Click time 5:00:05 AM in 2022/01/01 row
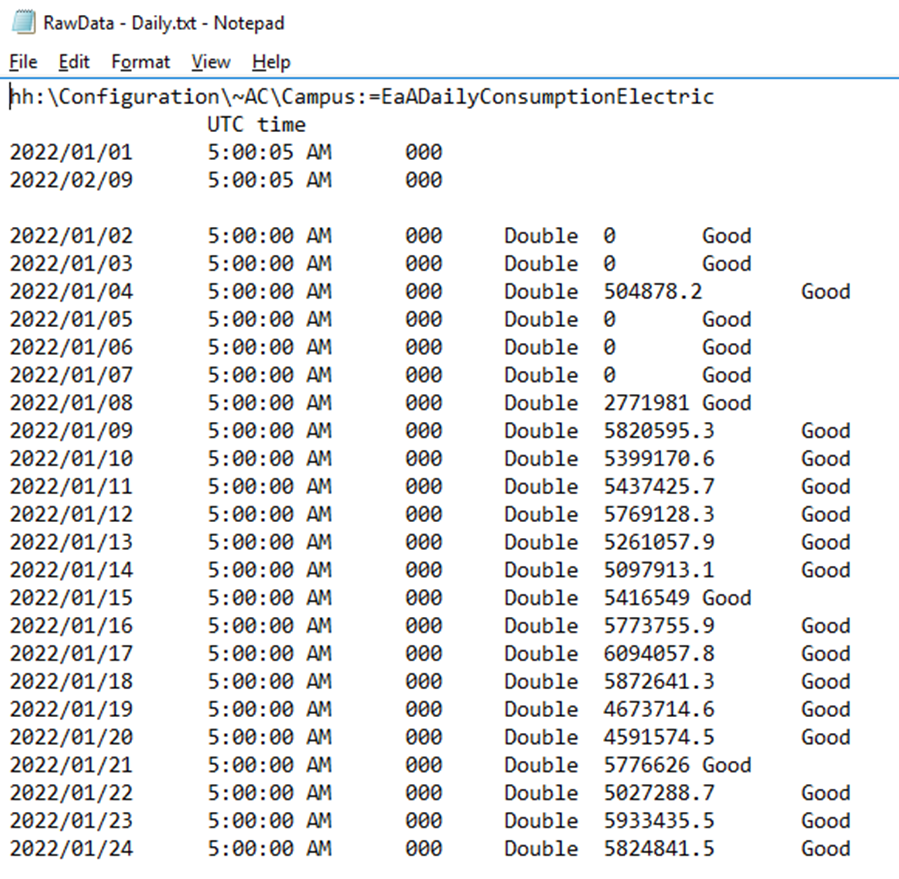The height and width of the screenshot is (879, 899). tap(269, 153)
